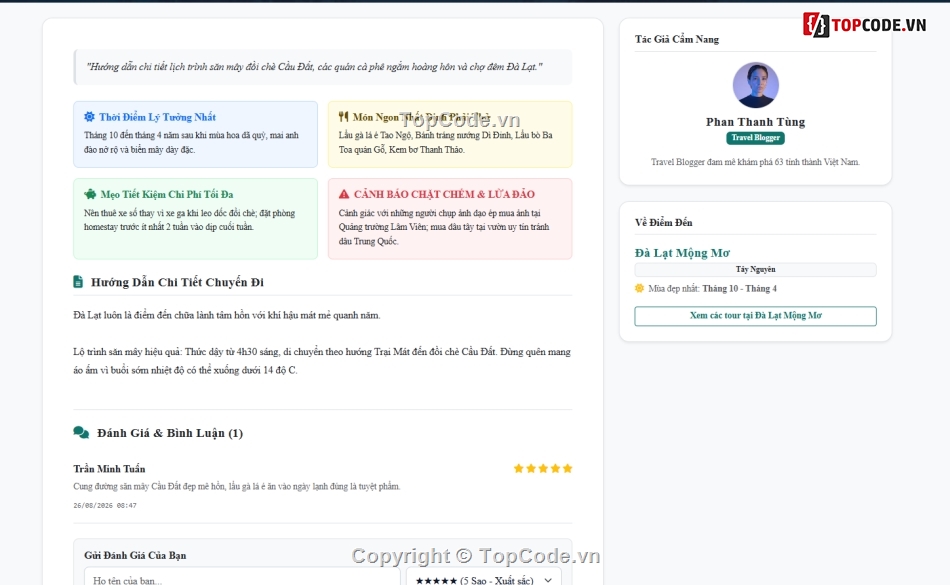This screenshot has height=585, width=950.
Task: Click the piggy bank savings icon
Action: (90, 194)
